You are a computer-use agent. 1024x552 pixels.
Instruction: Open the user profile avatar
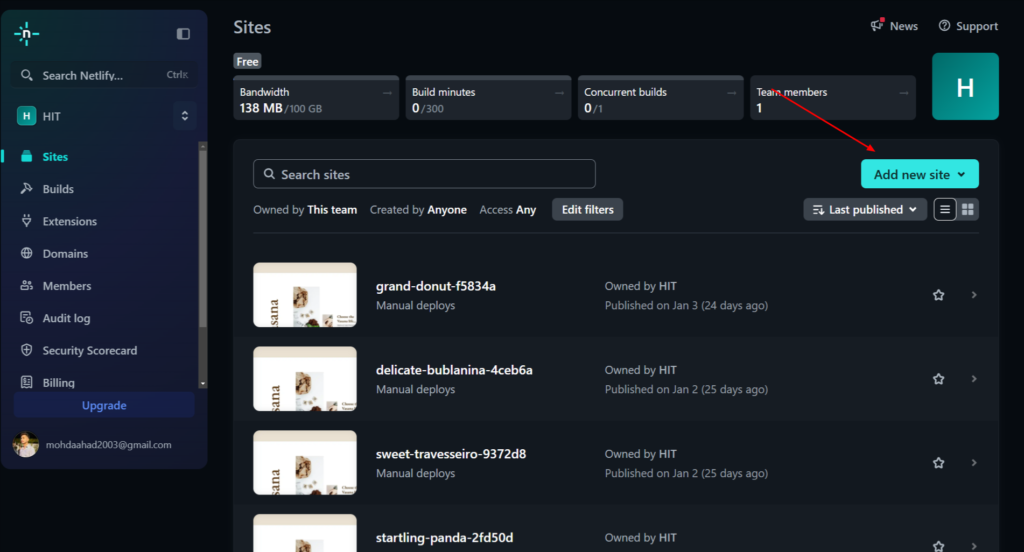pos(25,445)
